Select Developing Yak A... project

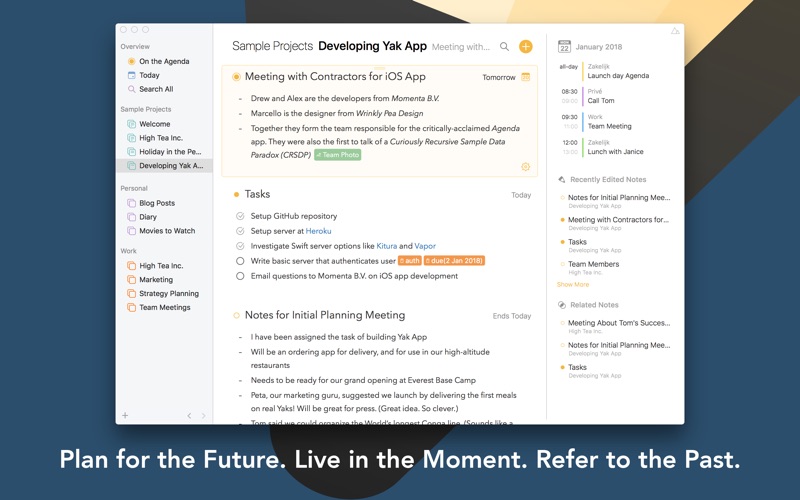click(x=164, y=165)
